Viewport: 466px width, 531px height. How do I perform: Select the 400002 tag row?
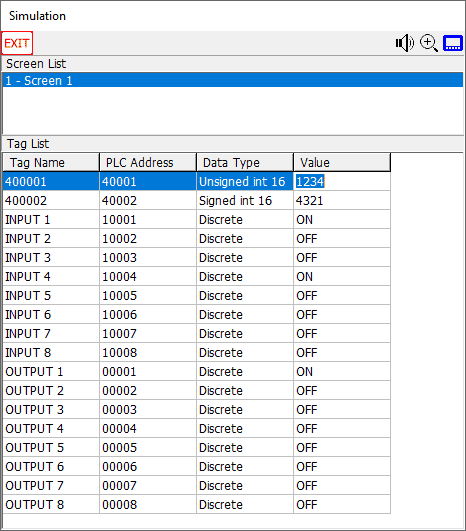tap(196, 200)
